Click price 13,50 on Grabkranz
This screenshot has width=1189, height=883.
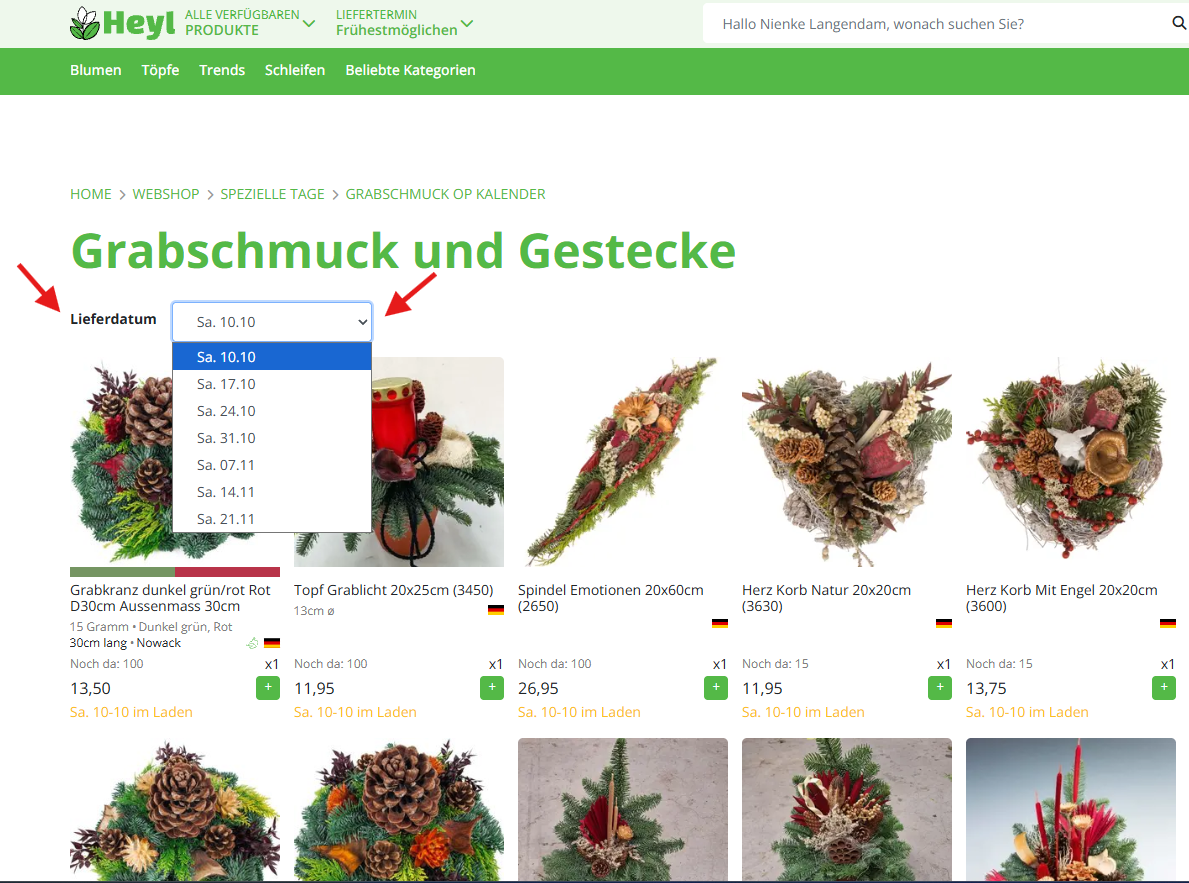90,688
